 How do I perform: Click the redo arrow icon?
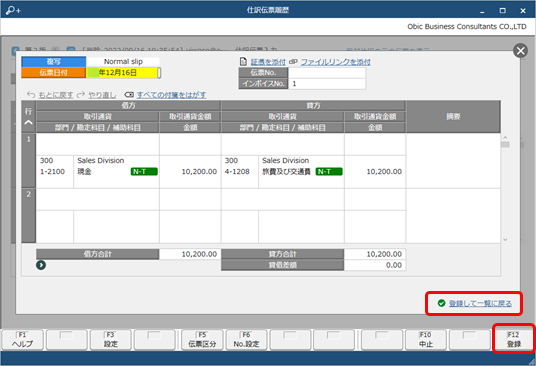(x=81, y=95)
